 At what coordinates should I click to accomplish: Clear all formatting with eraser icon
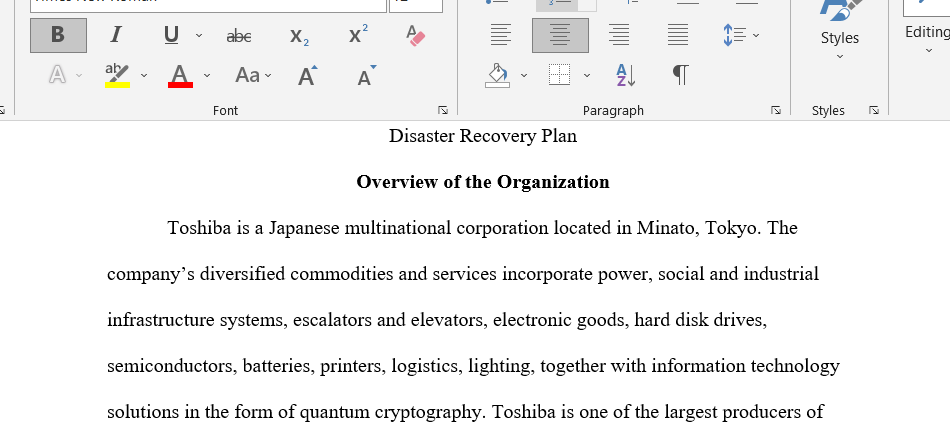416,36
